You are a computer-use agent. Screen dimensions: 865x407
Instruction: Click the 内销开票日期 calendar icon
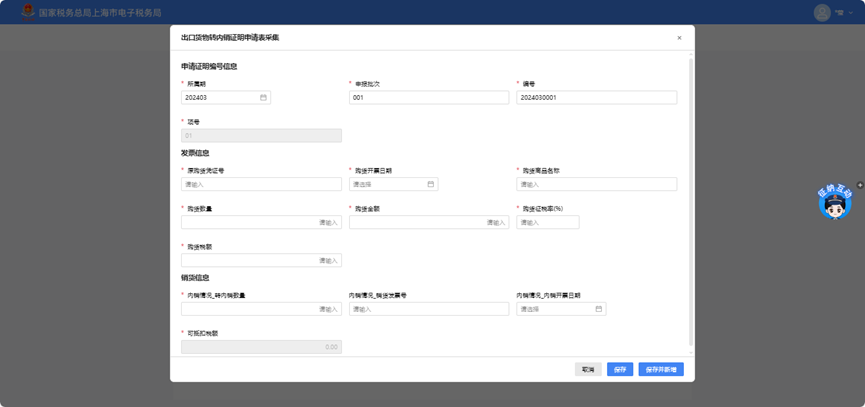tap(599, 309)
